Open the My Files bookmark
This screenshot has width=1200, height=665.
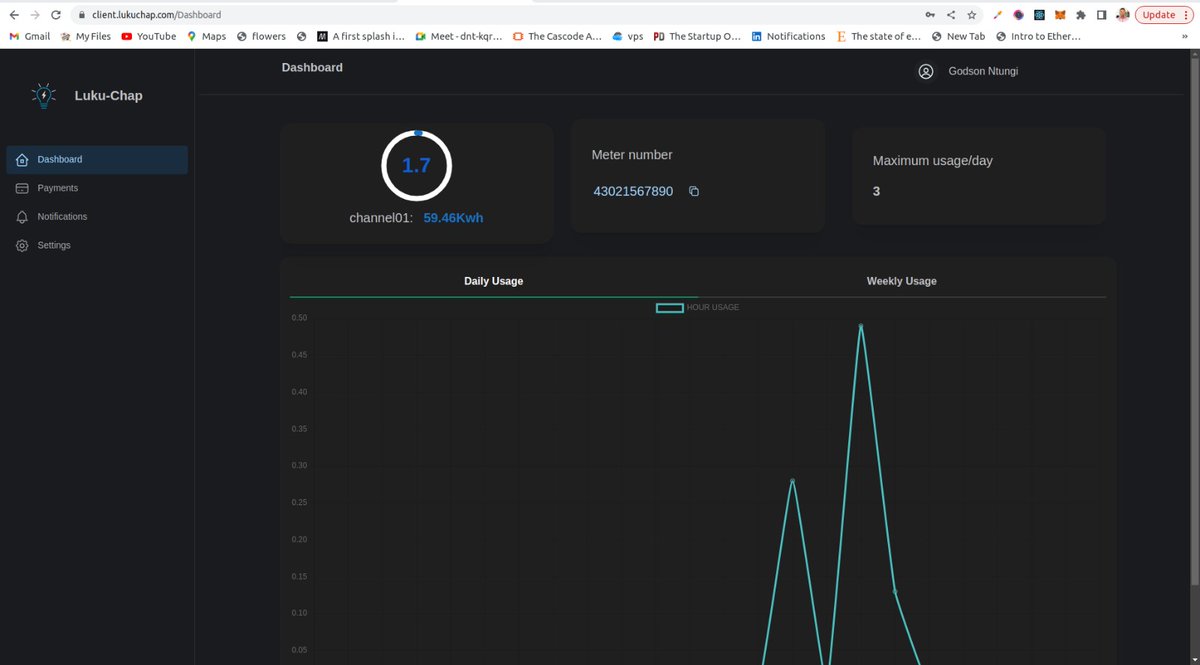pyautogui.click(x=85, y=36)
